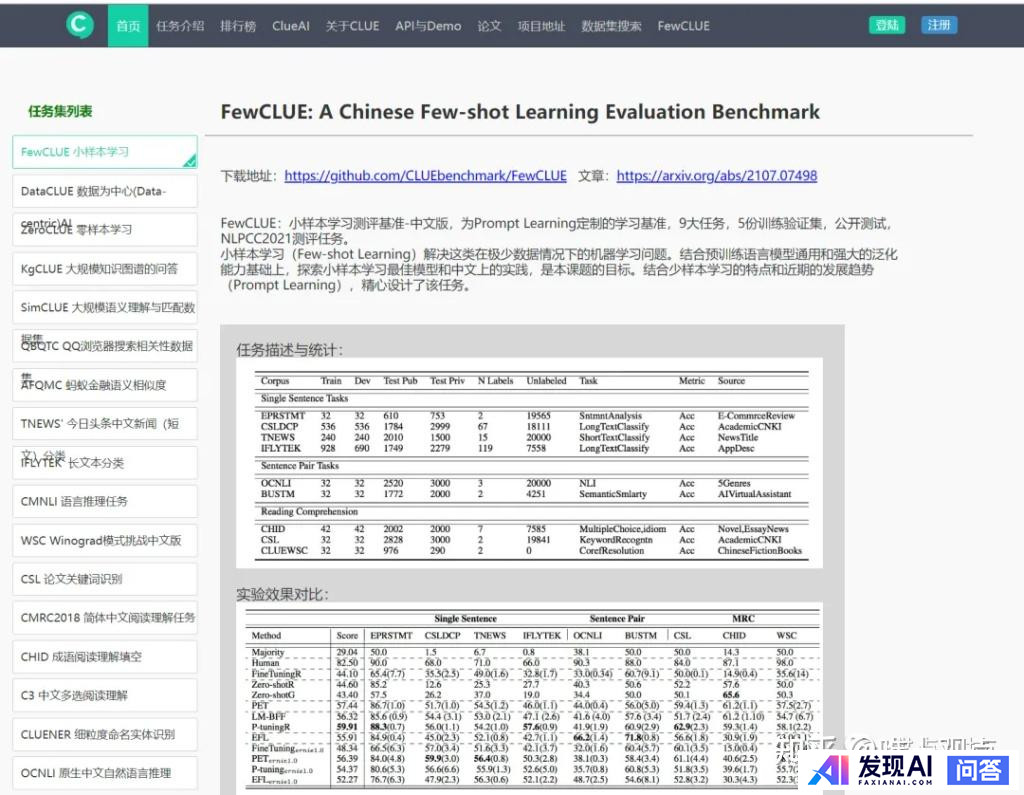Image resolution: width=1024 pixels, height=795 pixels.
Task: Open 项目地址 nav item
Action: pos(541,26)
